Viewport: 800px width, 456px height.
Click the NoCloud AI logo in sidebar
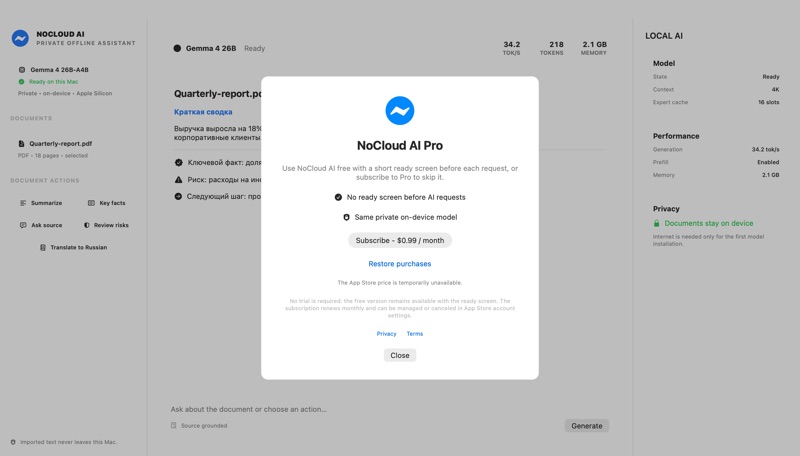pyautogui.click(x=20, y=38)
